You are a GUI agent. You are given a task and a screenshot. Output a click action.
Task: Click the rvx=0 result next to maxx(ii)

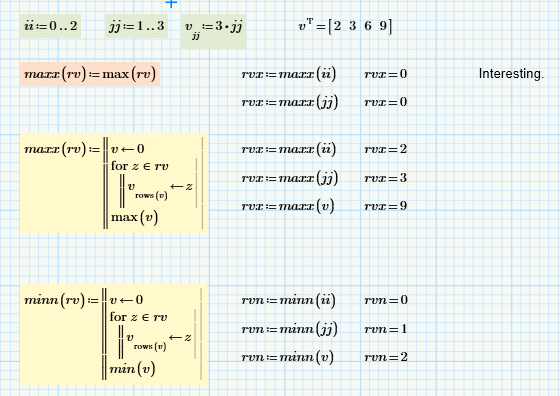coord(386,74)
